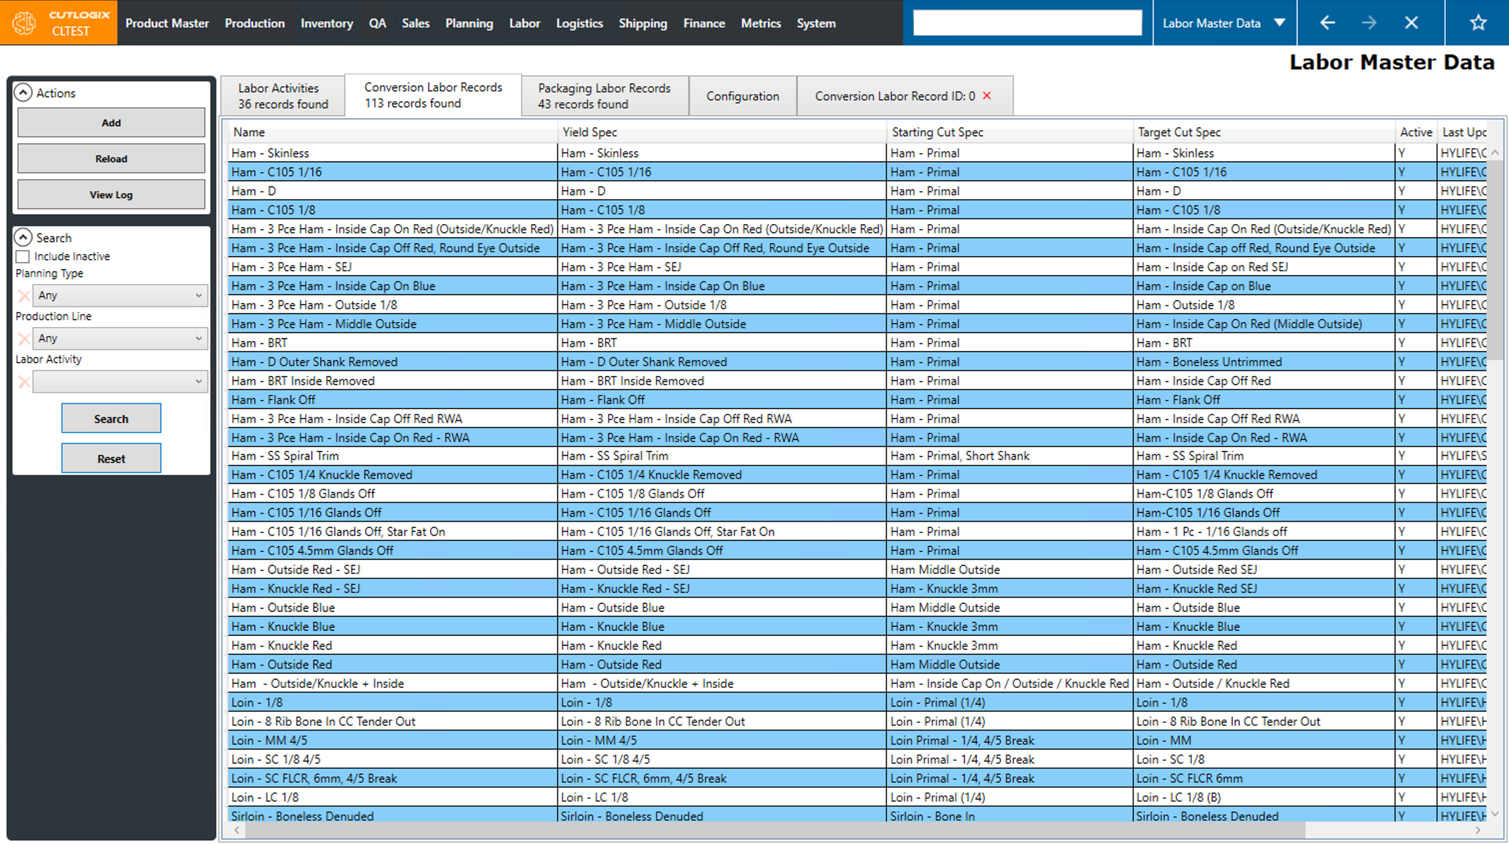The width and height of the screenshot is (1509, 845).
Task: Open the Planning Type dropdown
Action: [120, 294]
